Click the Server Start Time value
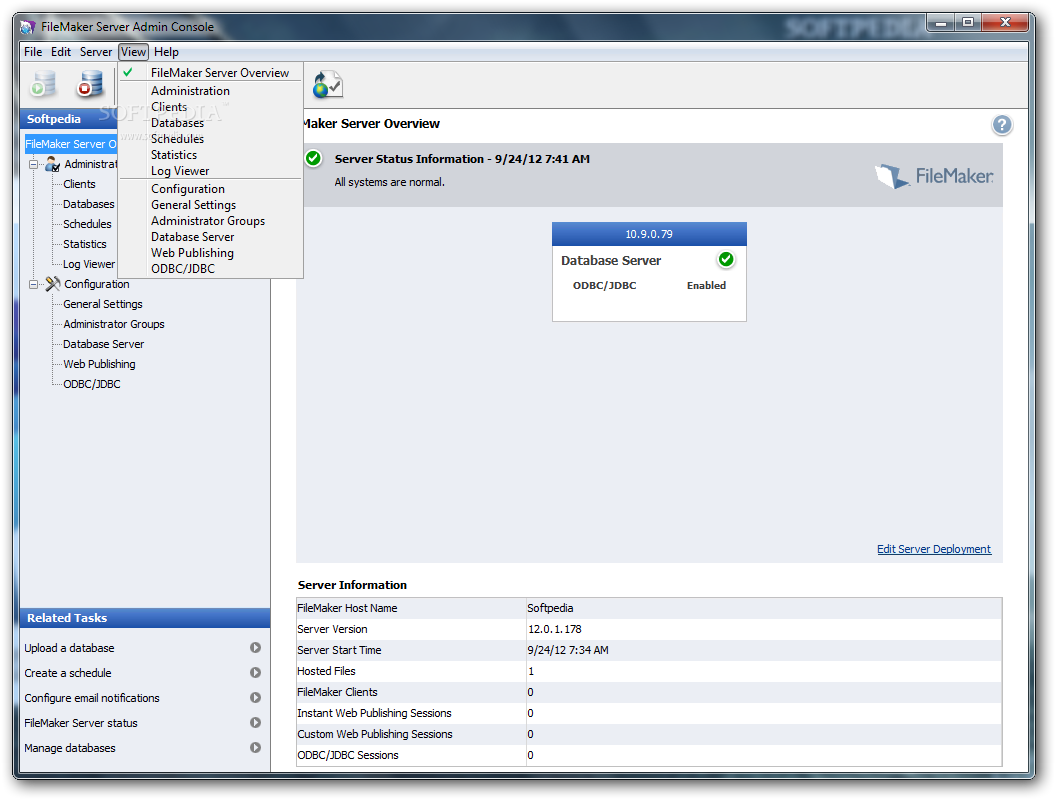Screen dimensions: 1056x800 (568, 650)
